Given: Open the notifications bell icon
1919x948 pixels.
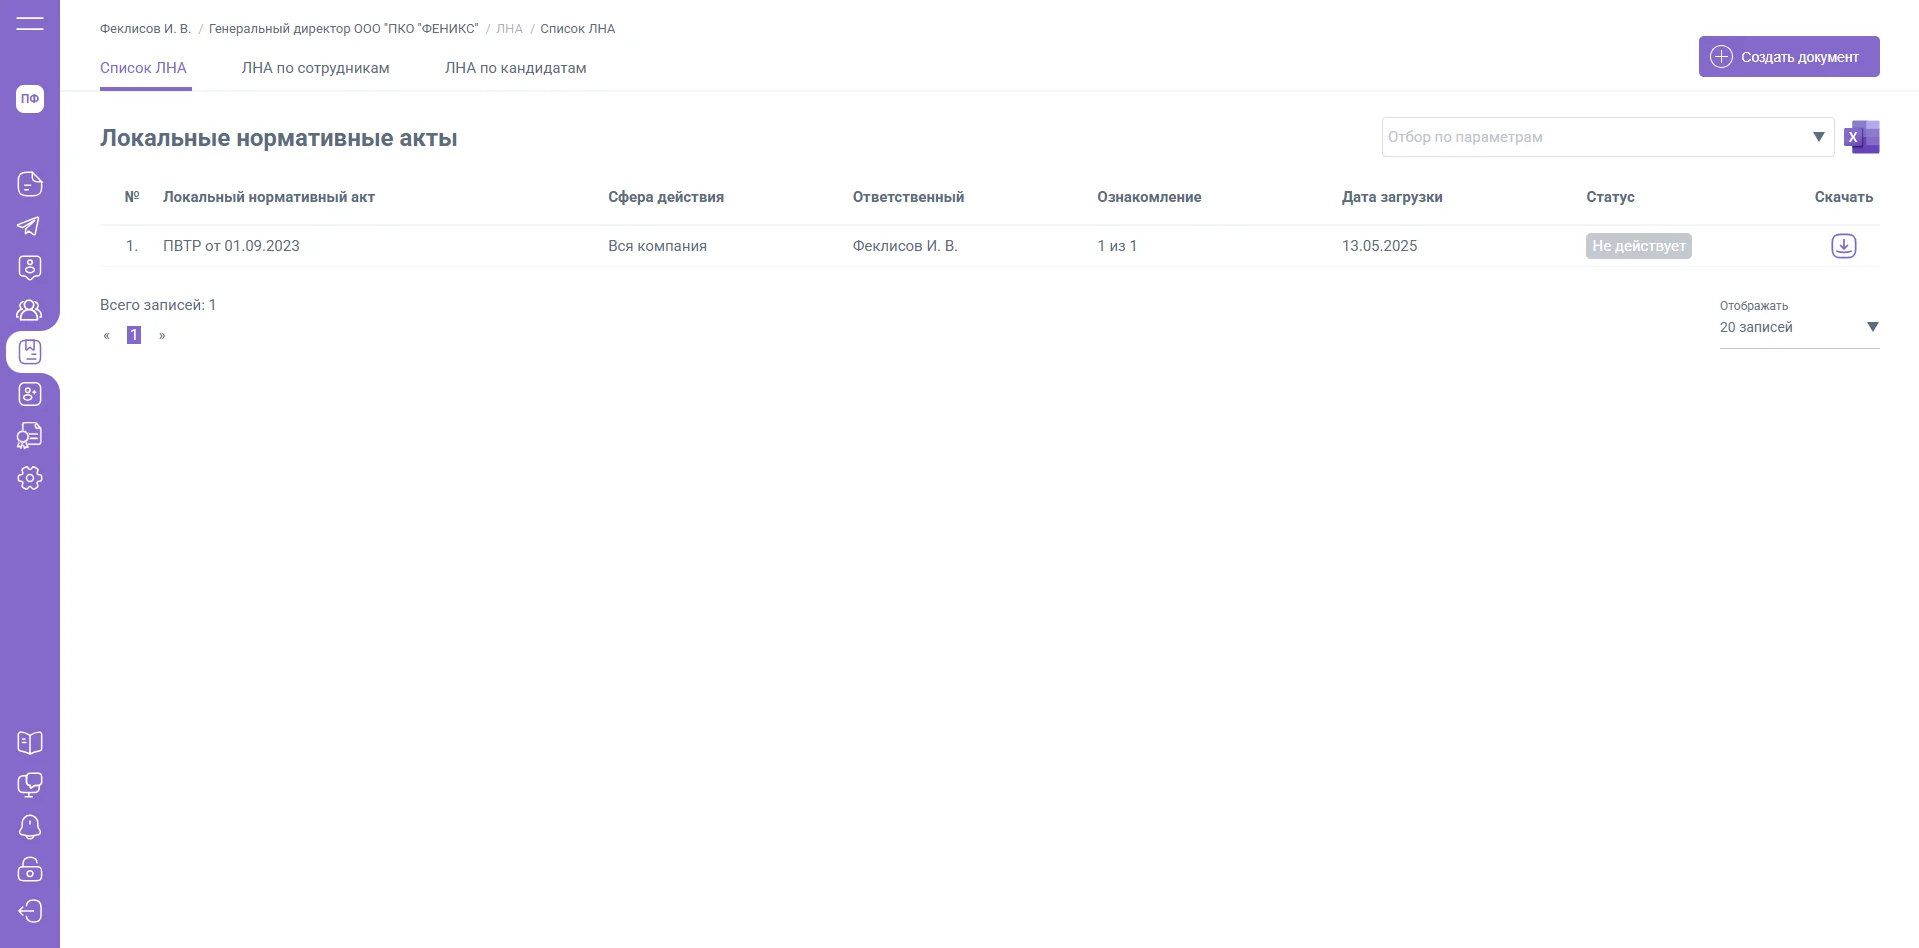Looking at the screenshot, I should tap(30, 827).
